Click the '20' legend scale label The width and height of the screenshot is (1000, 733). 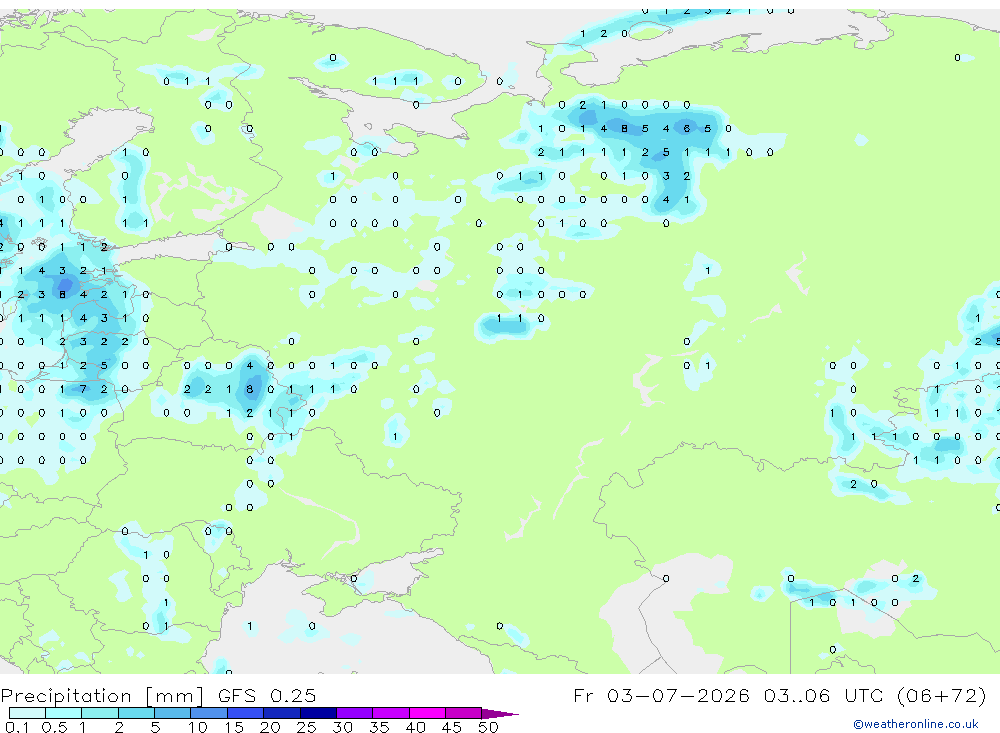(270, 727)
